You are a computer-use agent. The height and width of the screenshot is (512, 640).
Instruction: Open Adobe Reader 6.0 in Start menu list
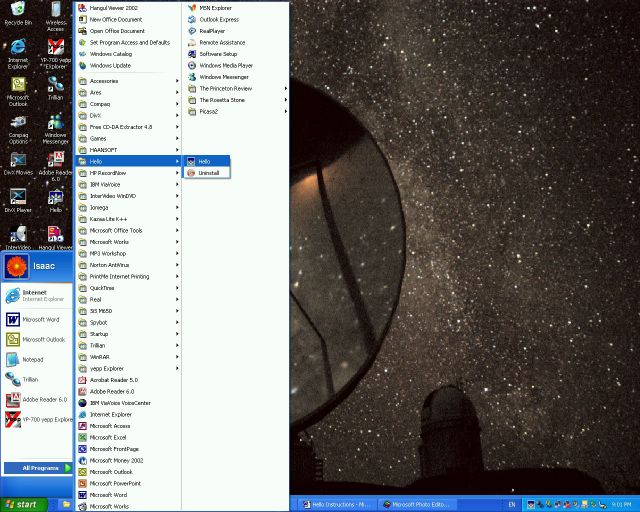[x=37, y=399]
